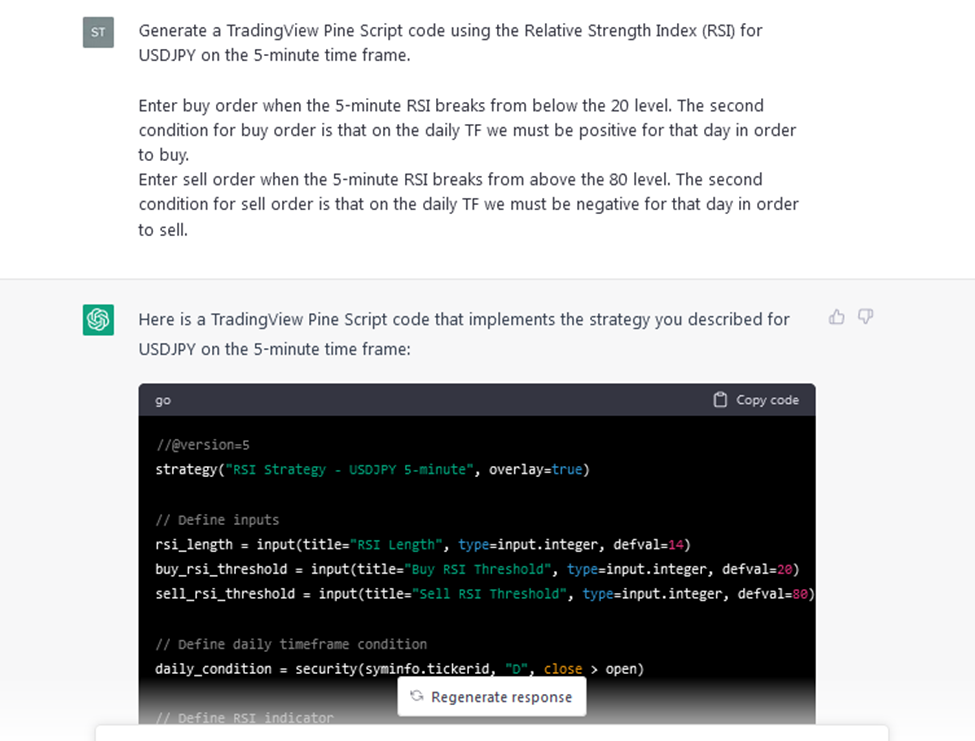Click the buy_rsi_threshold code line
The image size is (975, 741).
(x=477, y=569)
